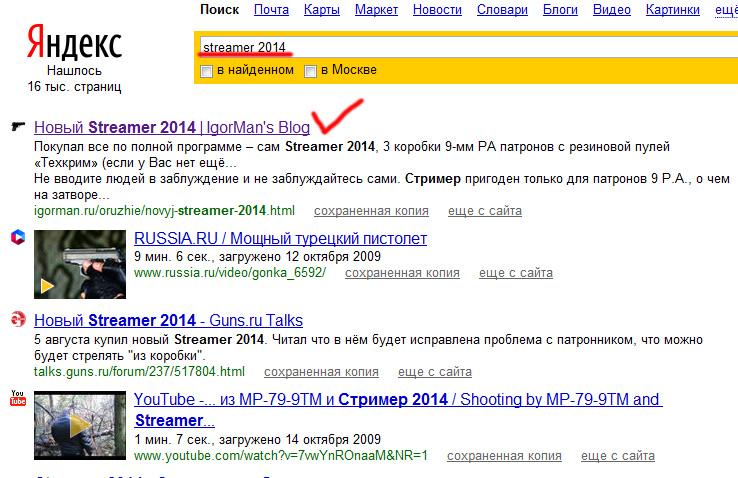Open the Карты service link

(322, 10)
